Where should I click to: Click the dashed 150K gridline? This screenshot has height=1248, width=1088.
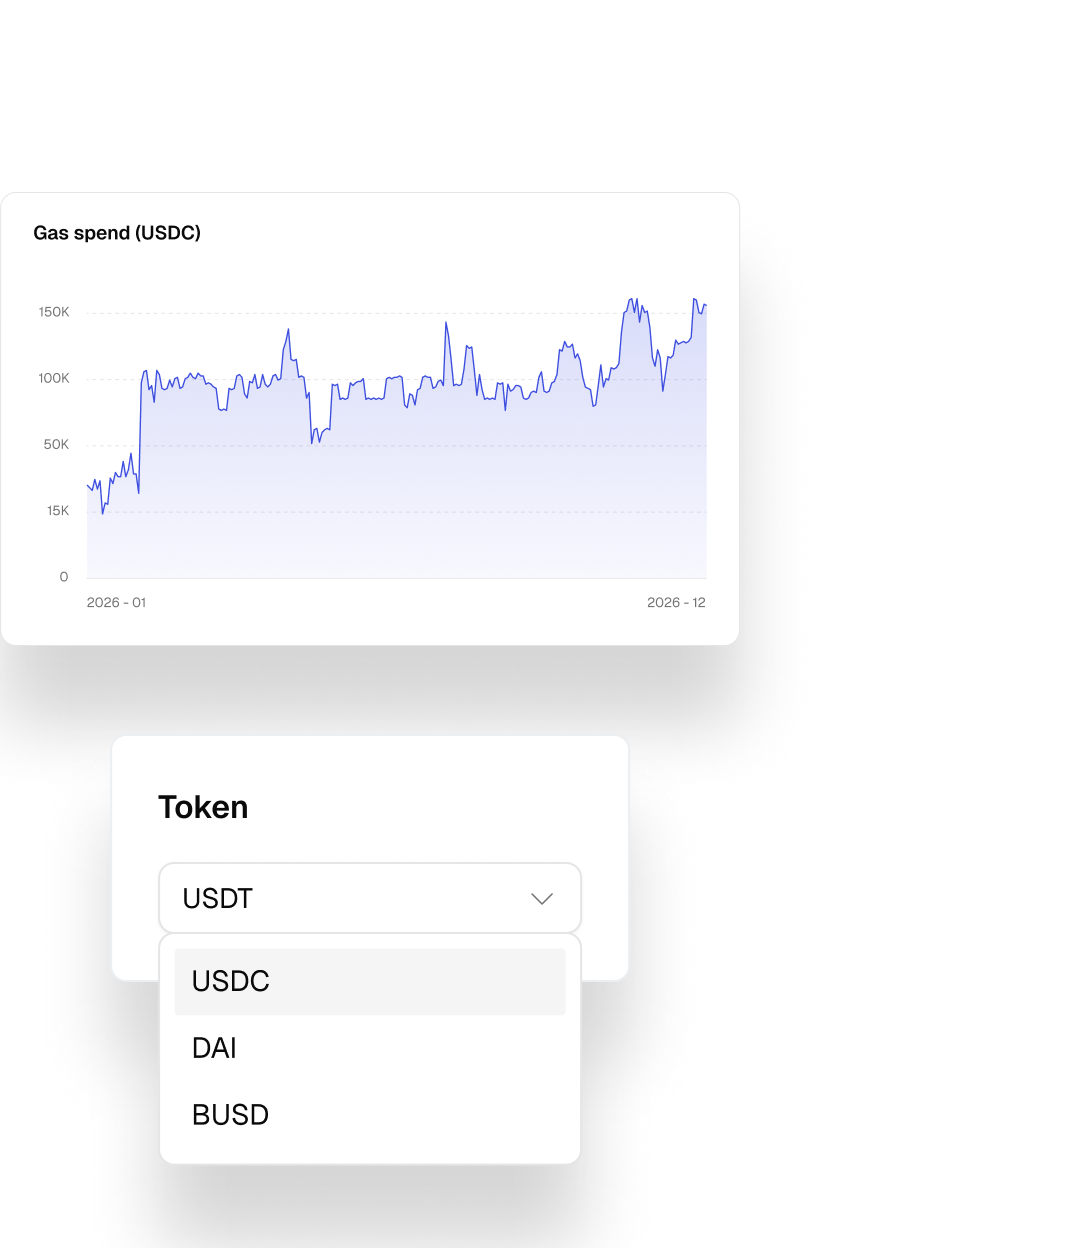tap(400, 313)
